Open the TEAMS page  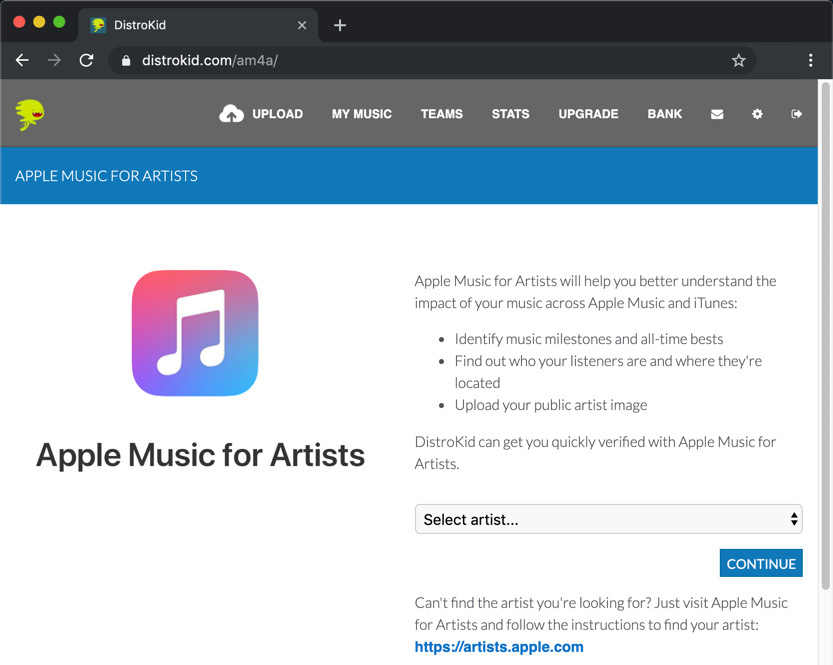441,114
